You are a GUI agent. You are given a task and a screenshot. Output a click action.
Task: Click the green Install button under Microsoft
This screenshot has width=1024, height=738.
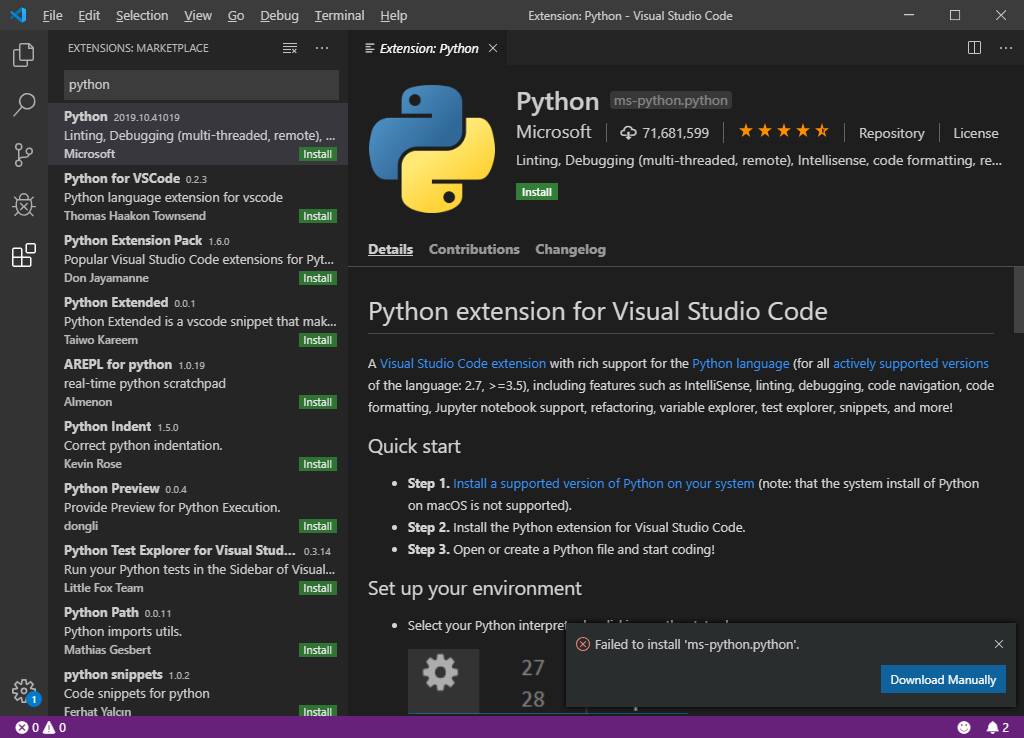pos(537,192)
